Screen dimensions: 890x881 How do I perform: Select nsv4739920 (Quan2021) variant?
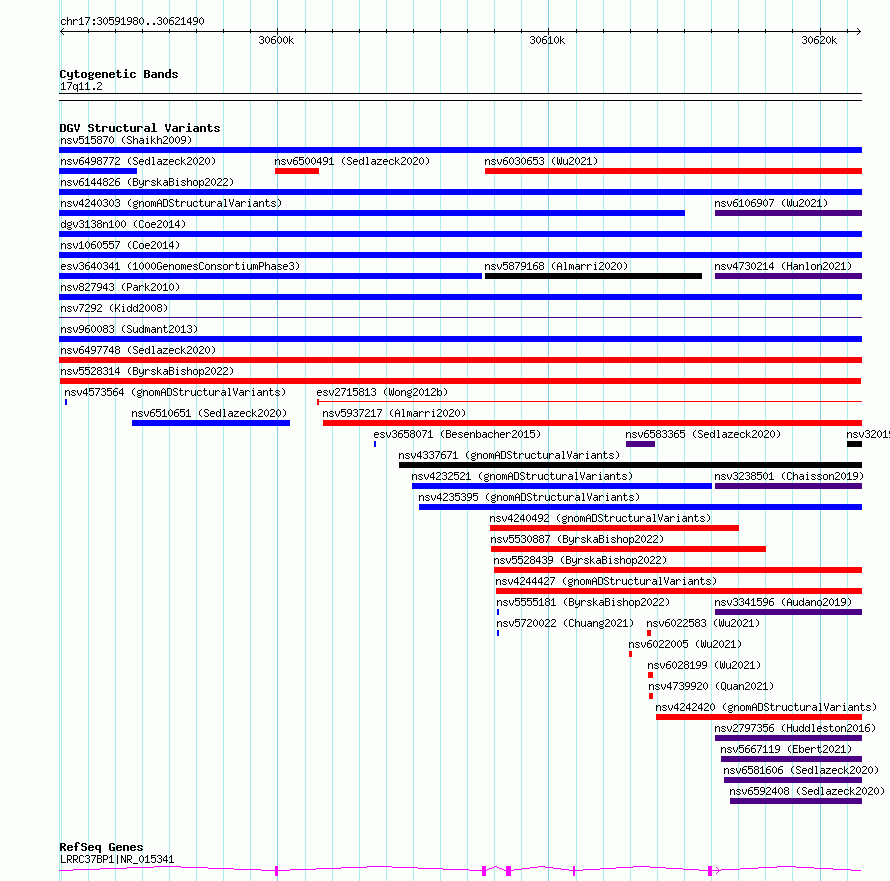(651, 696)
